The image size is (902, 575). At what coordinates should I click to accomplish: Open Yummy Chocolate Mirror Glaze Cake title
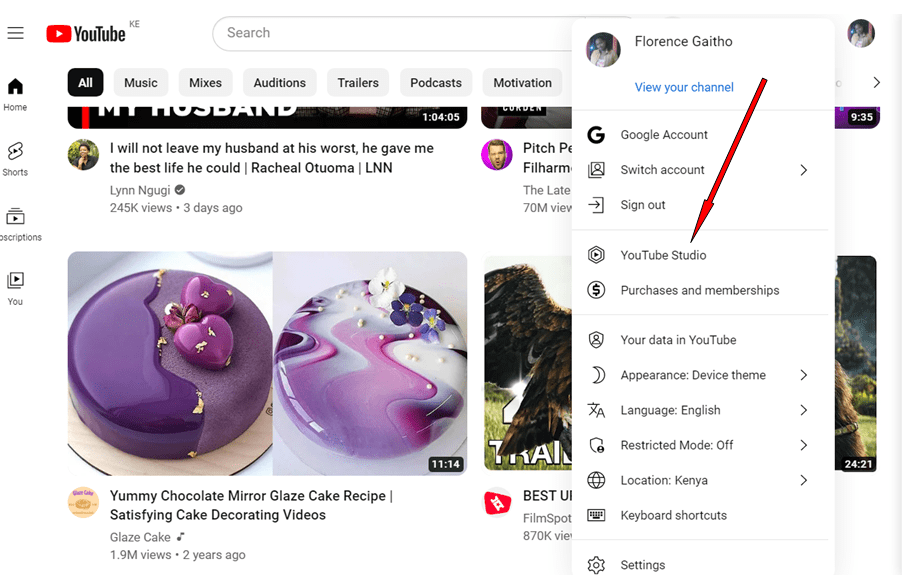pyautogui.click(x=251, y=505)
